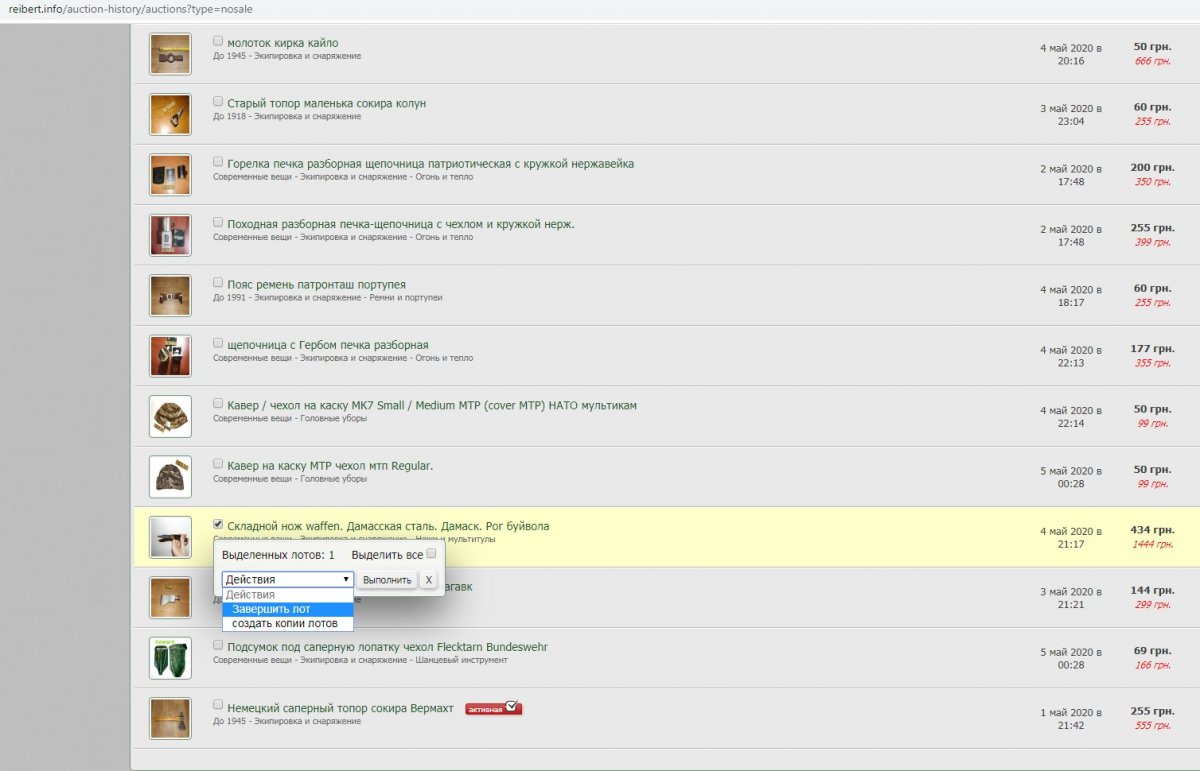Viewport: 1200px width, 771px height.
Task: Open the Flecktarn shovel pouch thumbnail
Action: click(x=170, y=658)
